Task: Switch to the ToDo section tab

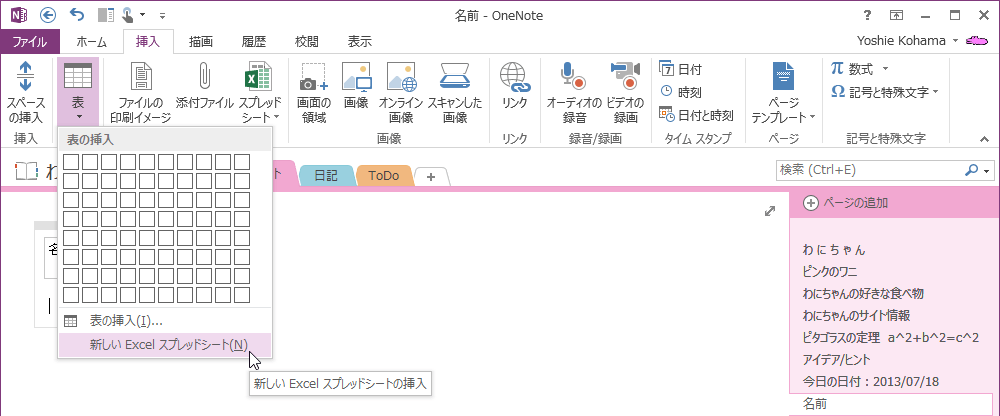Action: point(384,175)
